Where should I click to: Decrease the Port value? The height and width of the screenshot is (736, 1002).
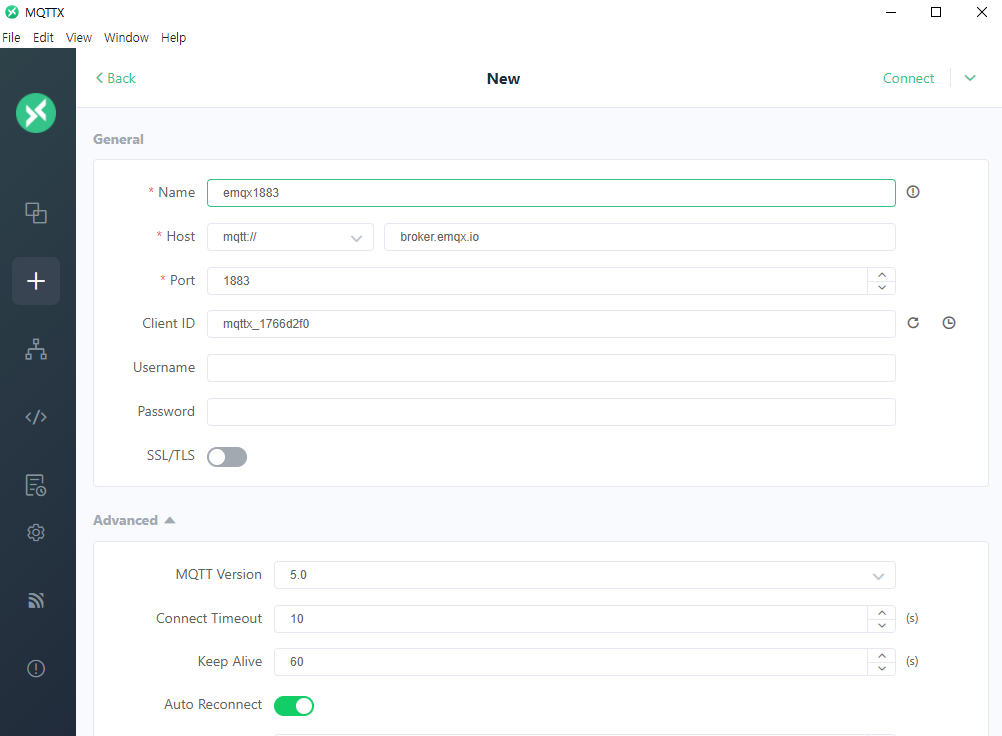click(x=882, y=288)
